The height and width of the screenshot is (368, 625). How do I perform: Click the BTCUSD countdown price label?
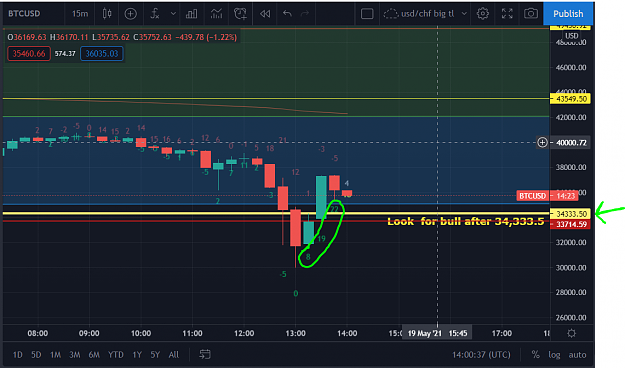pos(547,196)
